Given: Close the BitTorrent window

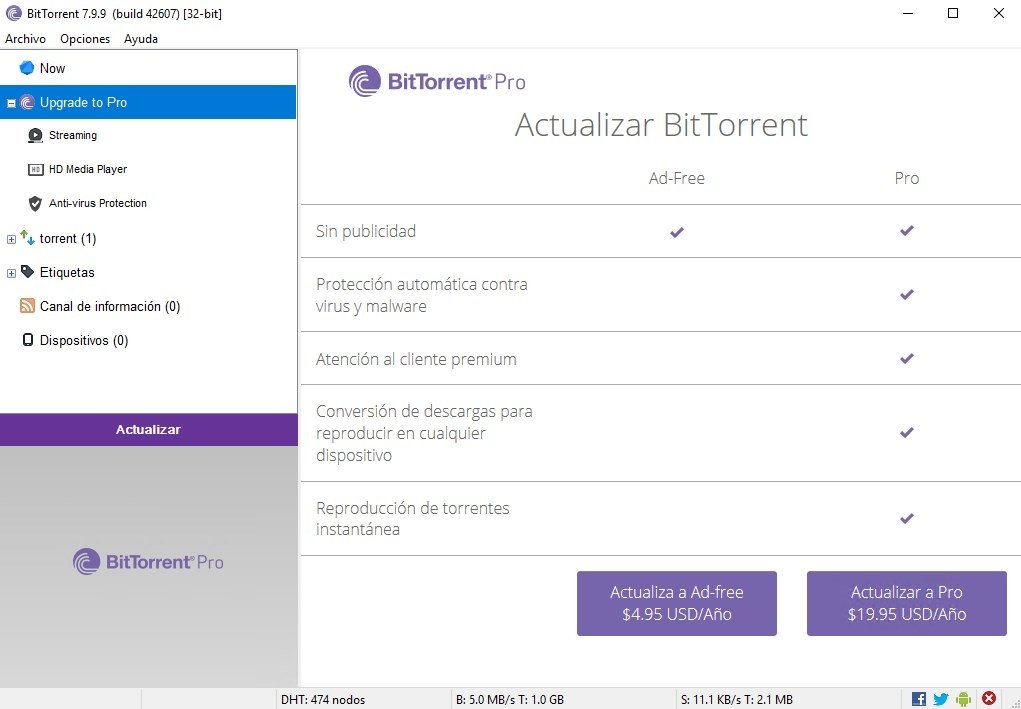Looking at the screenshot, I should coord(998,13).
